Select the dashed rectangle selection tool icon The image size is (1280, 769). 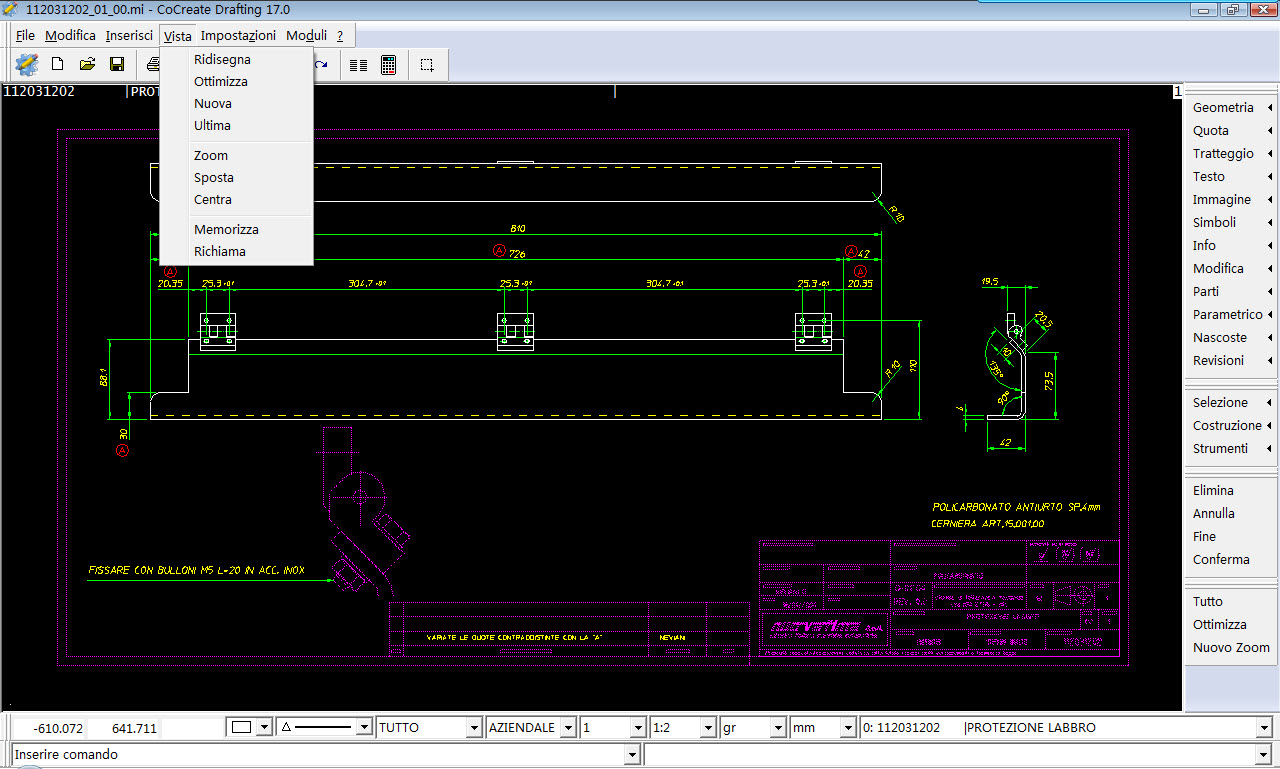(x=427, y=65)
